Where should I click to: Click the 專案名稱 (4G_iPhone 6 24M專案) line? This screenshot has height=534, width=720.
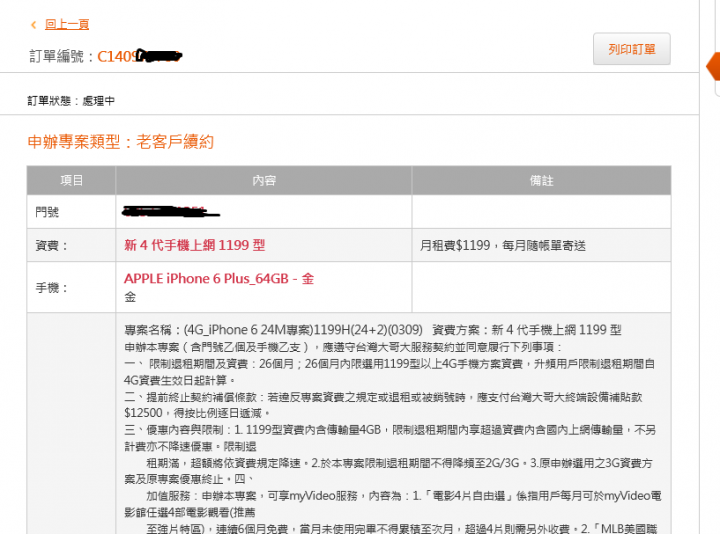click(x=372, y=330)
